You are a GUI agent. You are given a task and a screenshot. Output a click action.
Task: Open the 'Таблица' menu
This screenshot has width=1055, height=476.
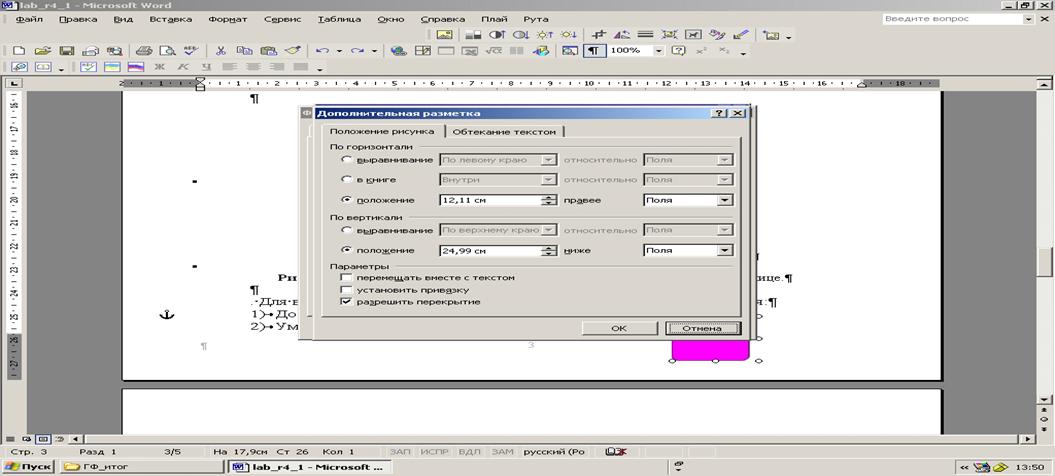339,19
